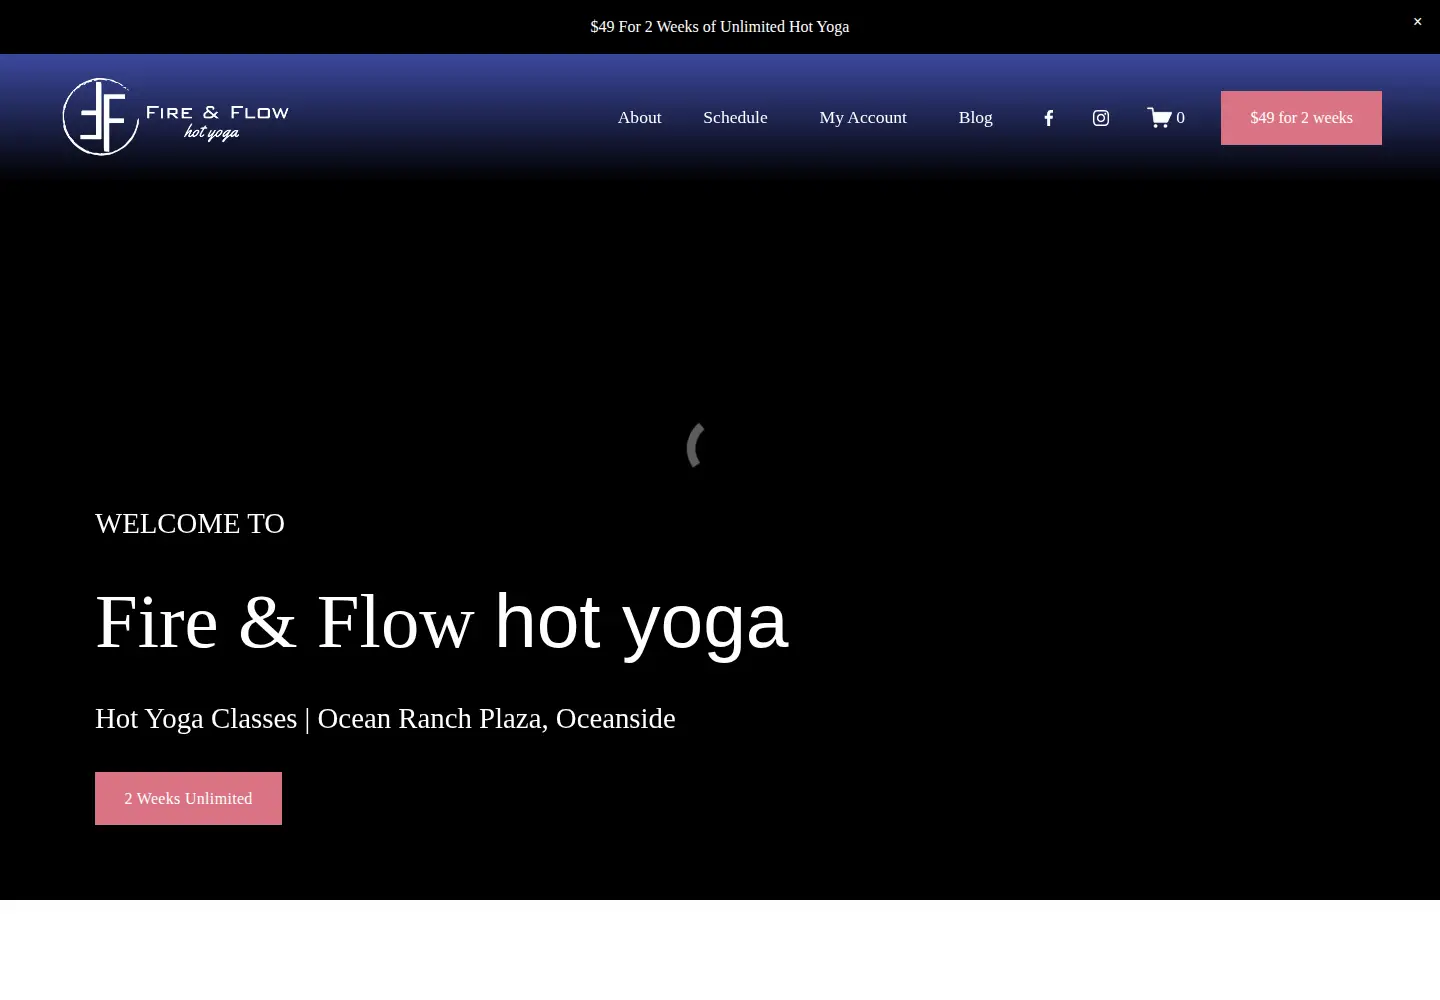Click the $49 for 2 weeks header button
The height and width of the screenshot is (1000, 1440).
(x=1301, y=118)
